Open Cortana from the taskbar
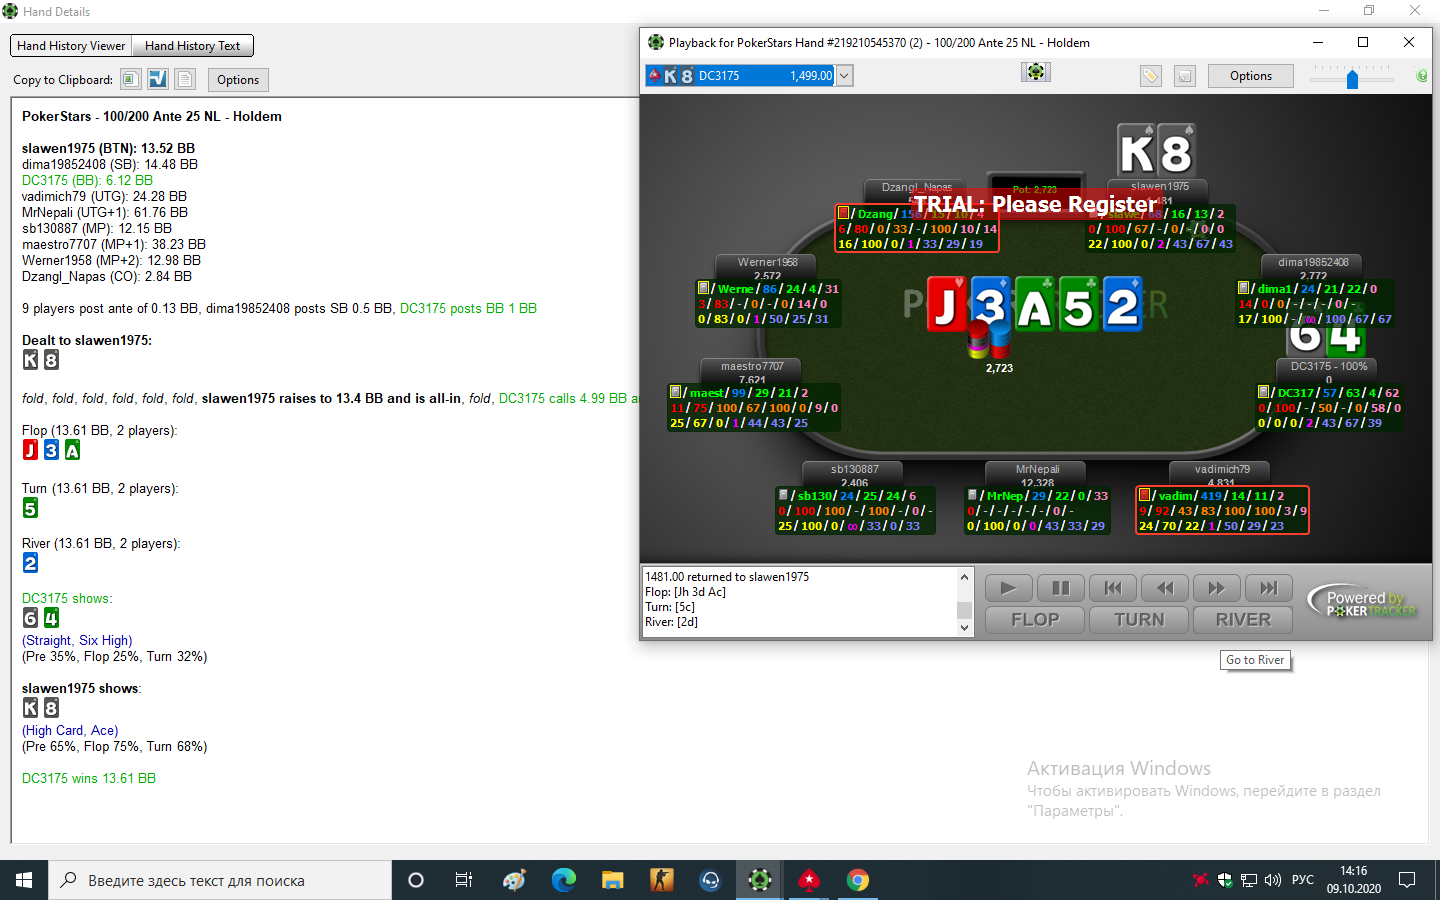The image size is (1440, 900). (416, 880)
